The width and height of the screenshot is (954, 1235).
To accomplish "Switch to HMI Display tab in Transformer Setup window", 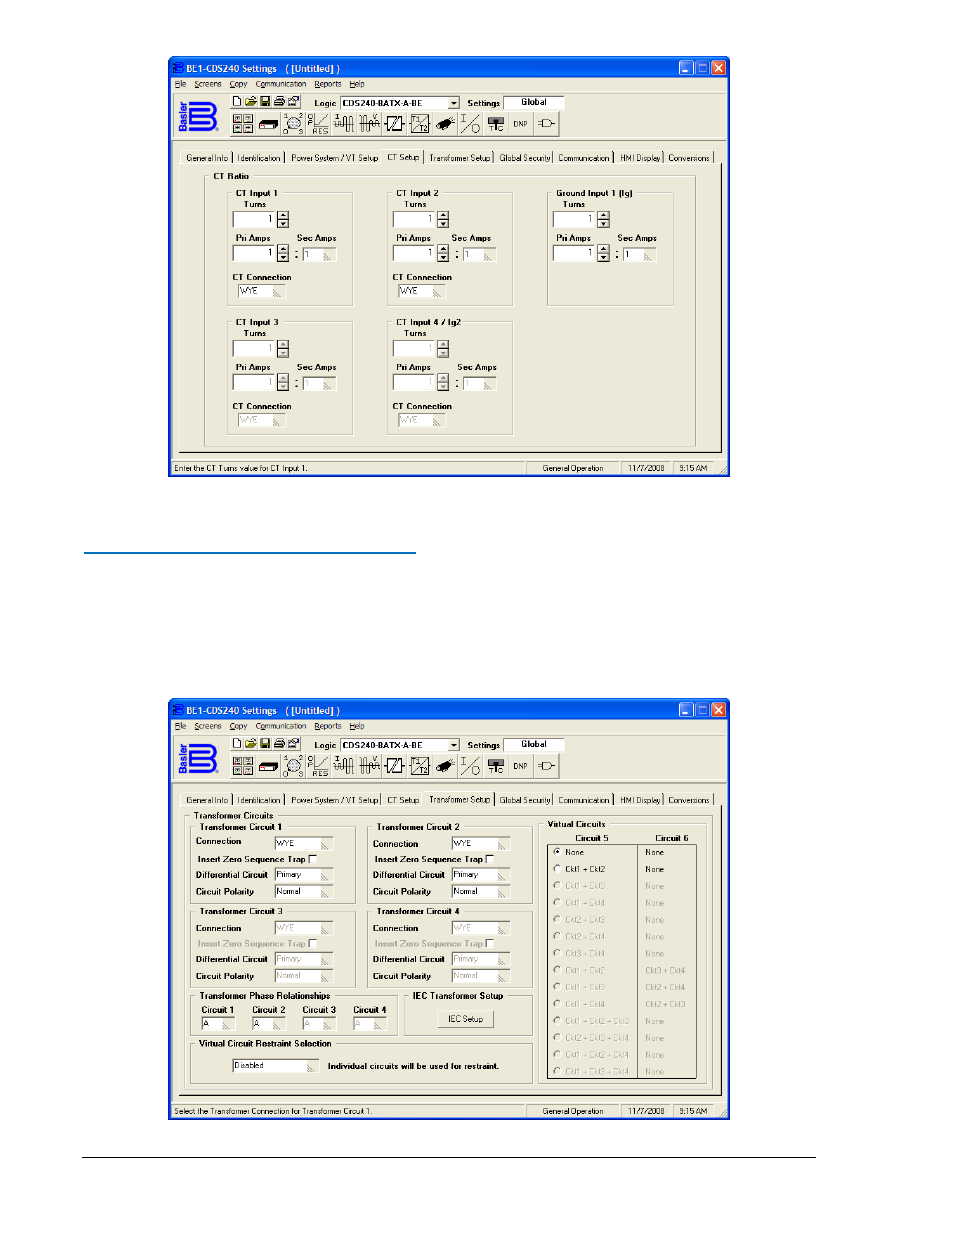I will click(640, 800).
